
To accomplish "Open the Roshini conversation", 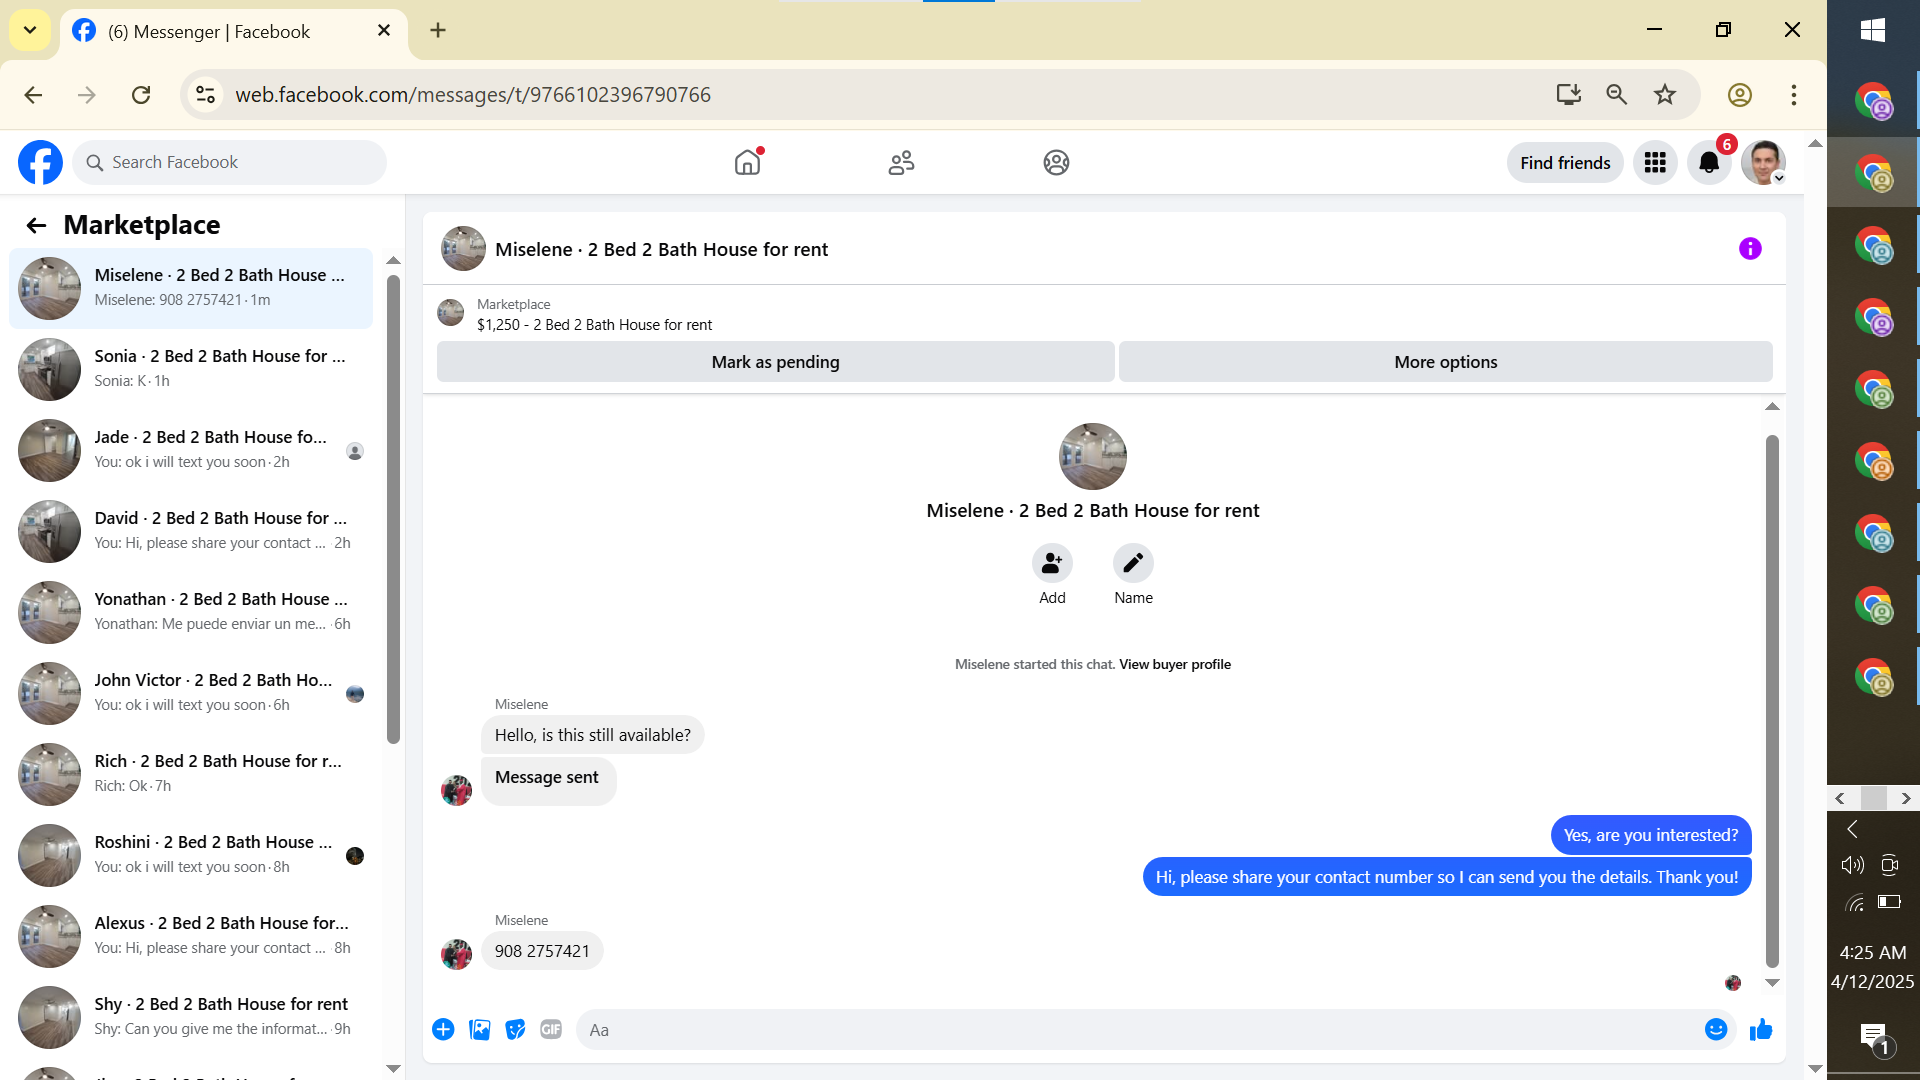I will coord(191,855).
